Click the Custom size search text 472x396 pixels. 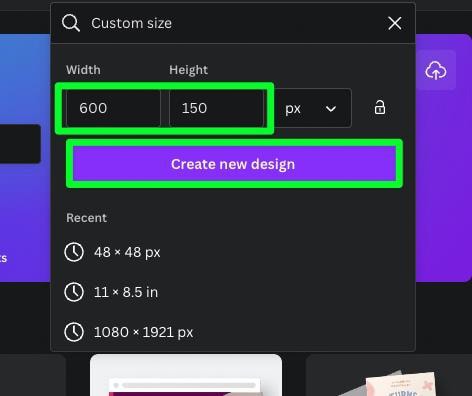pyautogui.click(x=131, y=23)
